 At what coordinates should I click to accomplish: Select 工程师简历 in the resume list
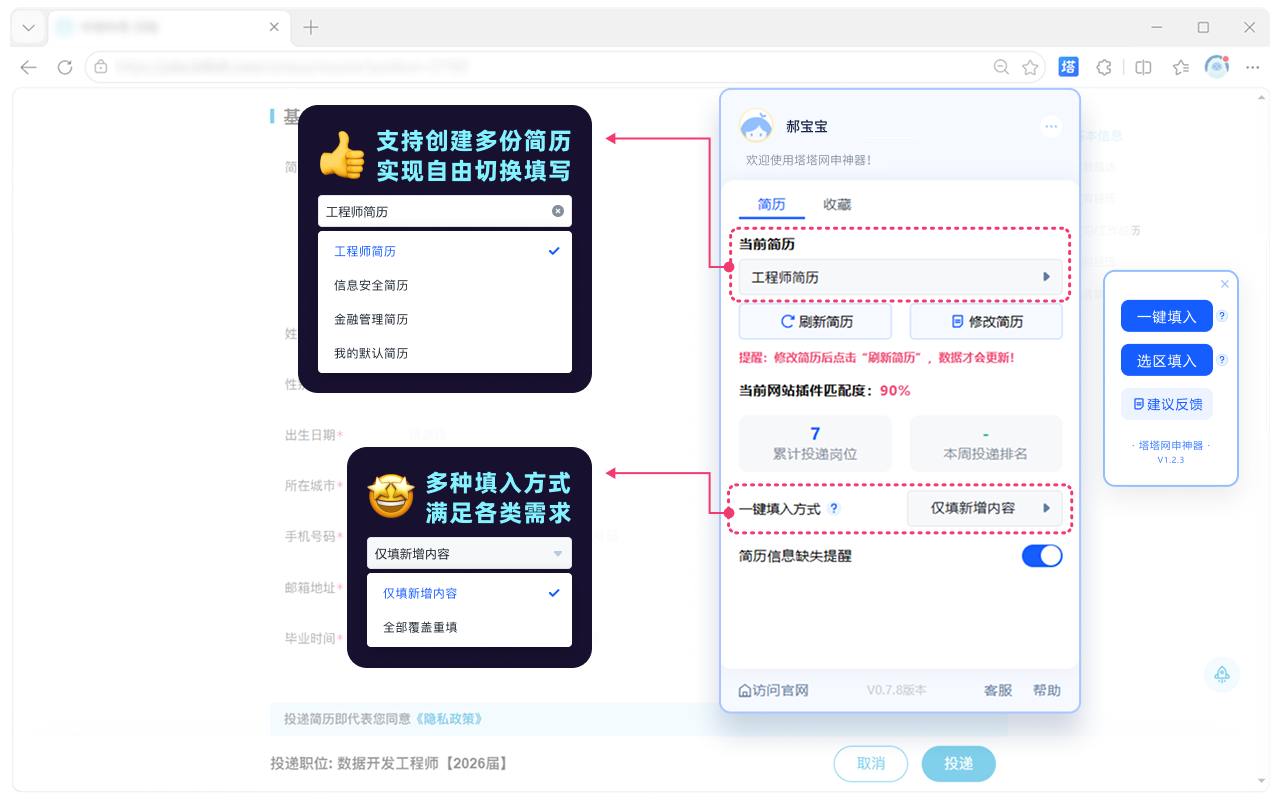point(445,251)
